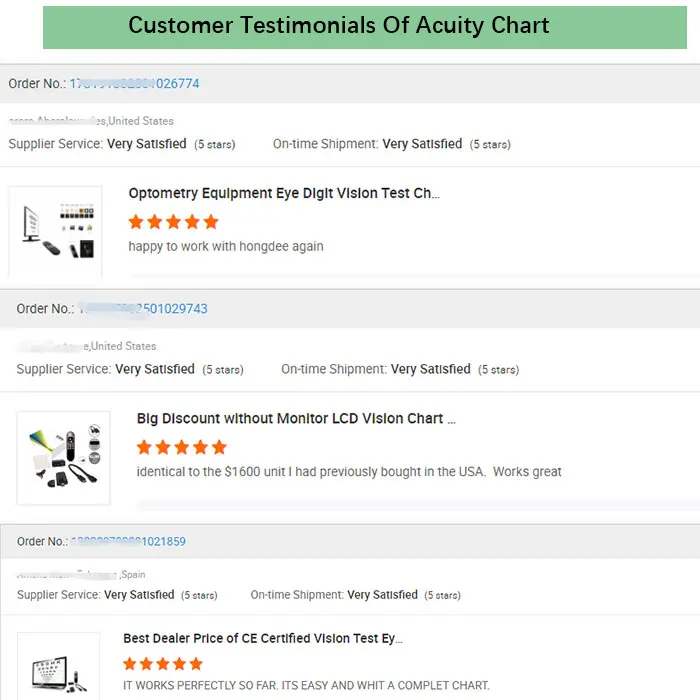
Task: Open 'Optometry Equipment Eye Digit Vision Test' title
Action: point(284,193)
